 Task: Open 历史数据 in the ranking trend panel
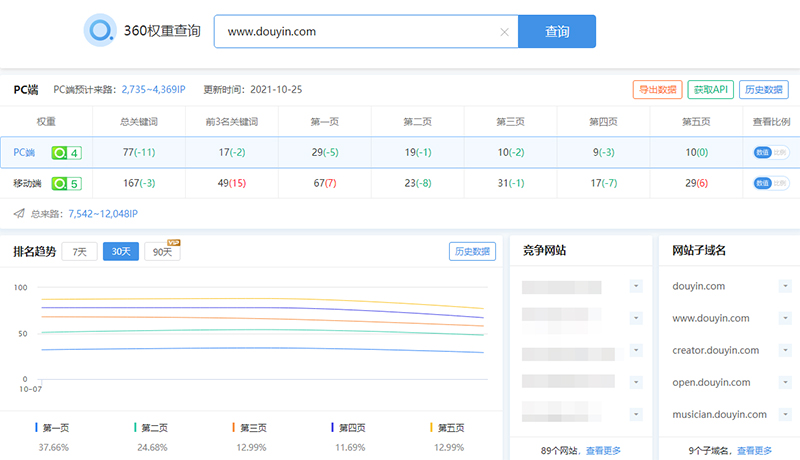[x=472, y=251]
